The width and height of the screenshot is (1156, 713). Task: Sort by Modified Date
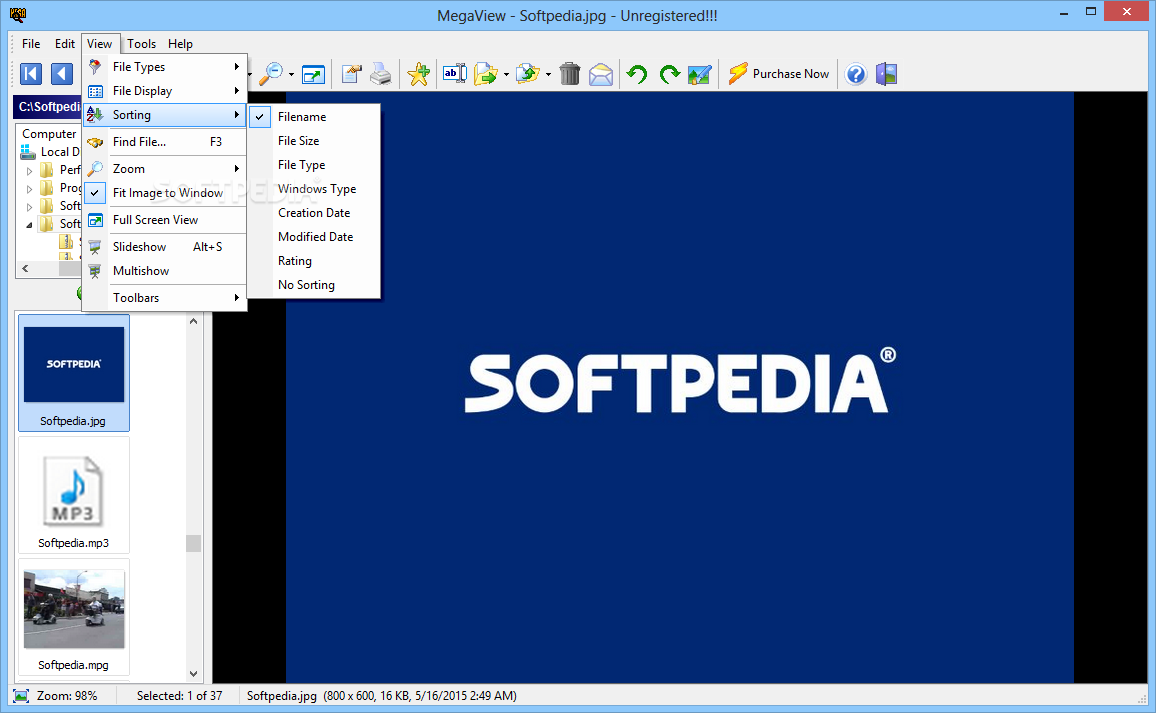[x=314, y=237]
